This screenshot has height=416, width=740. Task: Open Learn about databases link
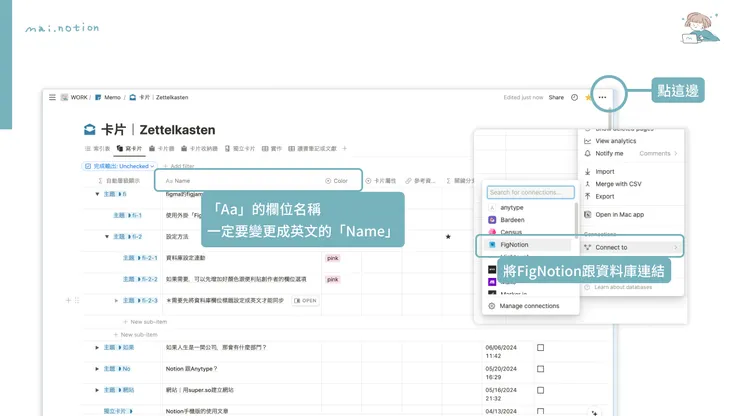[623, 287]
